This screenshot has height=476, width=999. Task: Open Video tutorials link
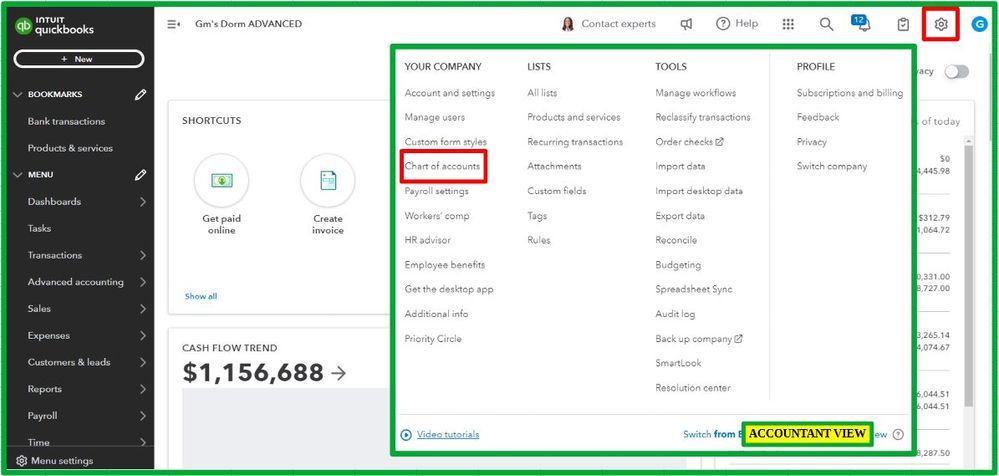(x=448, y=435)
